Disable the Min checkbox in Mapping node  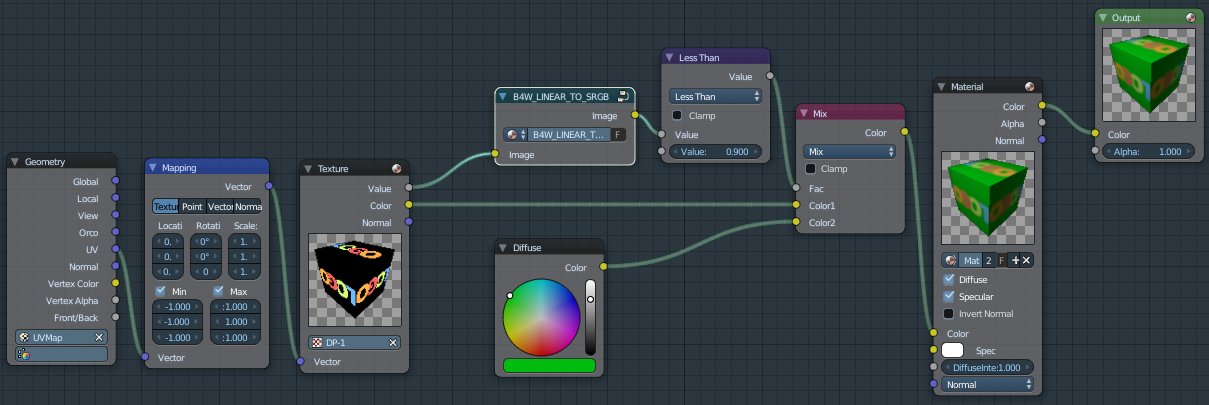(160, 291)
